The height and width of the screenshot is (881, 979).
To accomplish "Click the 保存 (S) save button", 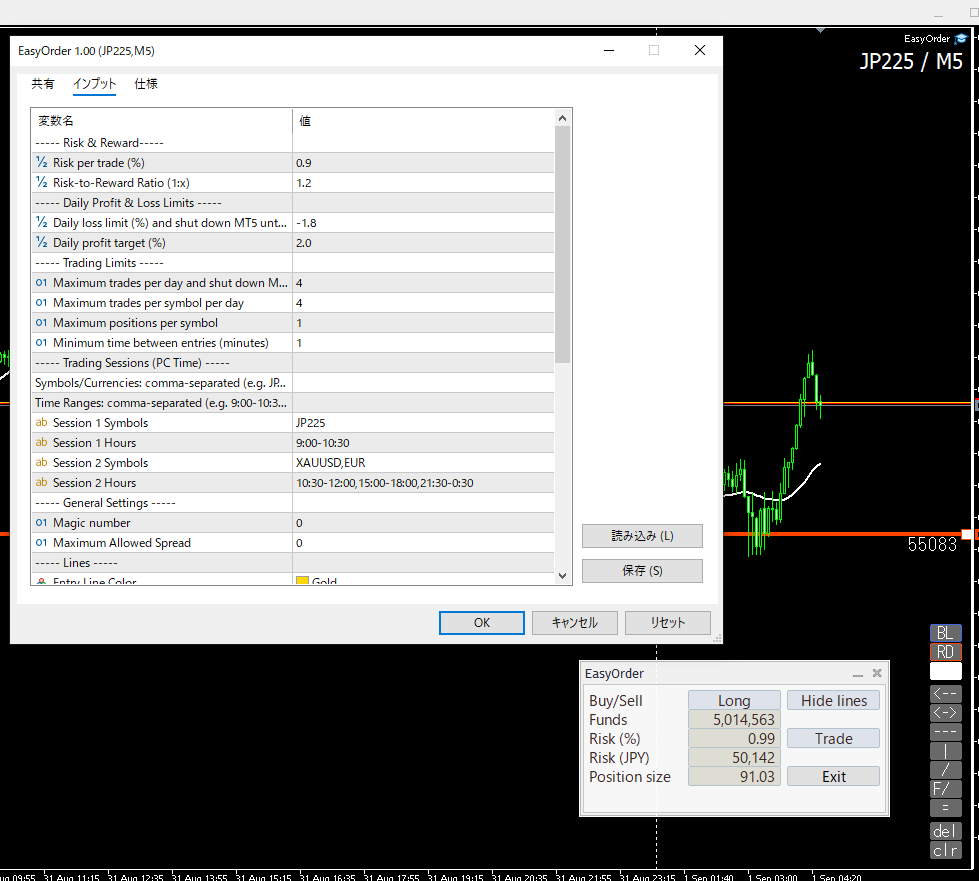I will pos(642,571).
